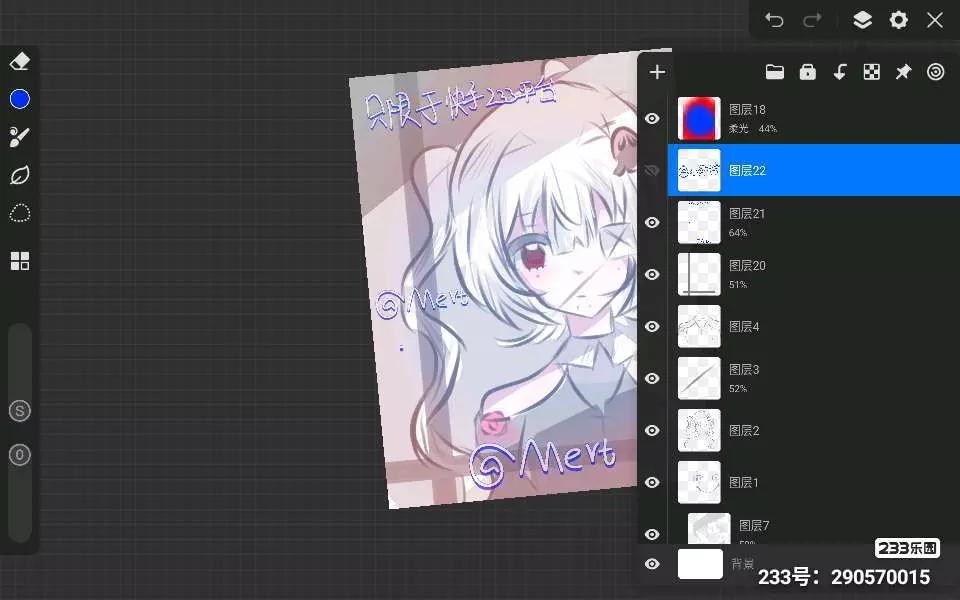960x600 pixels.
Task: Hide layer 图层1
Action: click(x=652, y=482)
